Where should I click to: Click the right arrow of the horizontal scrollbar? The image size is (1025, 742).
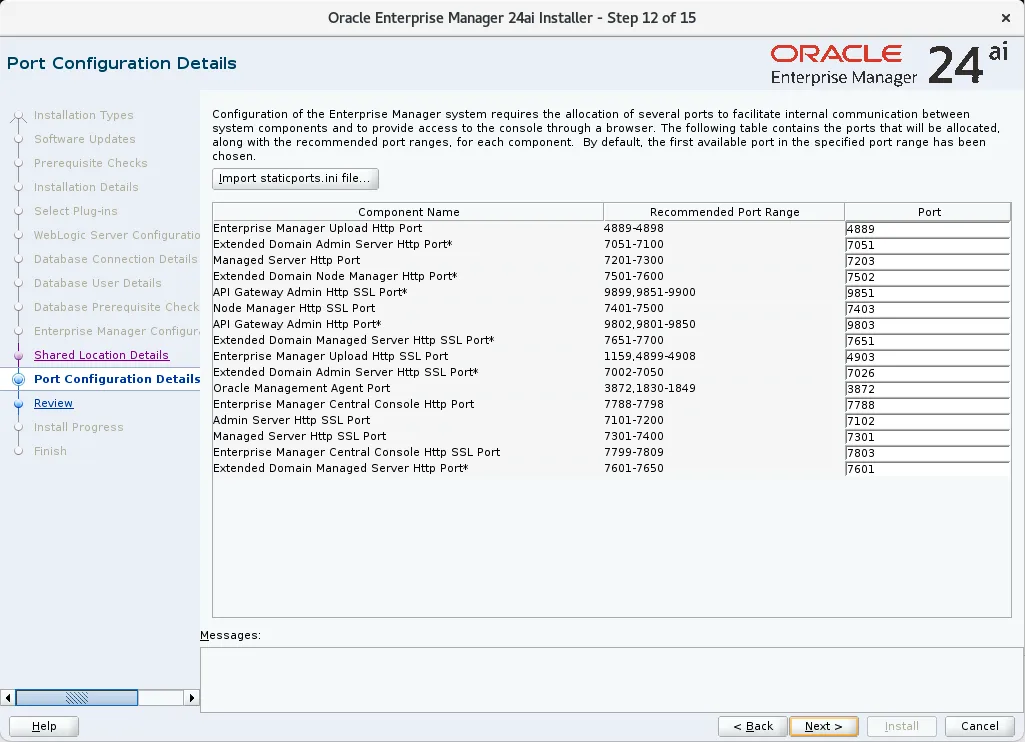[193, 697]
